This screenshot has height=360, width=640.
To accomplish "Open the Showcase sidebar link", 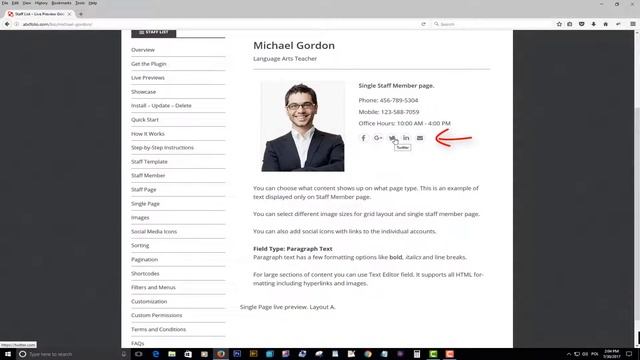I will 143,92.
